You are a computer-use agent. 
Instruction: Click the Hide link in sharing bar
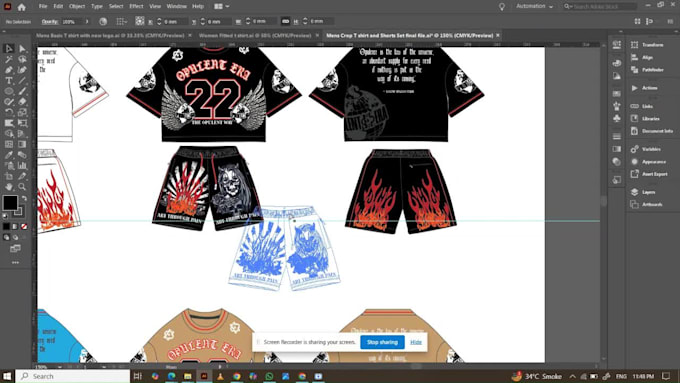click(x=416, y=342)
